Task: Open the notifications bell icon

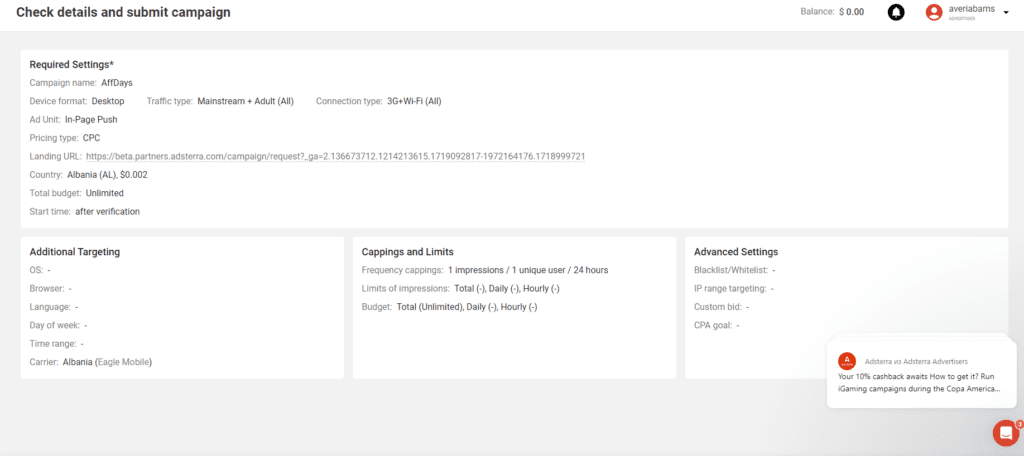Action: tap(896, 12)
